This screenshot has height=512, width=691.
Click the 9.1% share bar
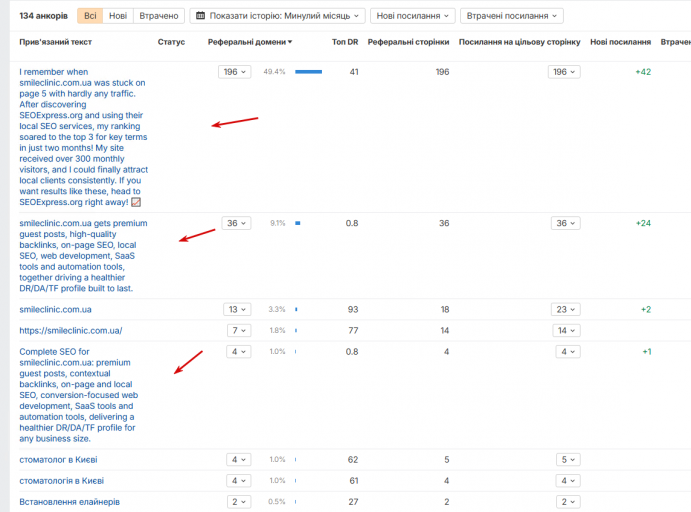(x=298, y=223)
